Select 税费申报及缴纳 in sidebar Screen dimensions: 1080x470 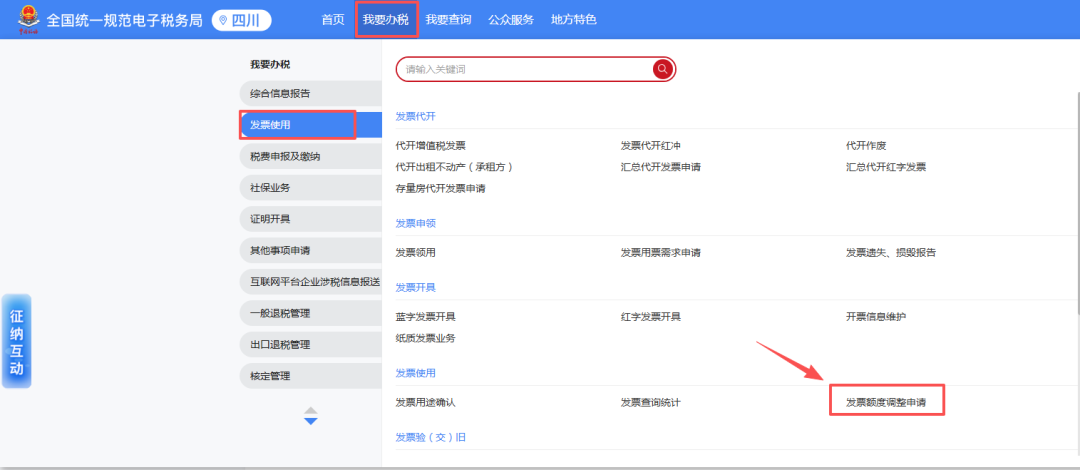[x=311, y=156]
